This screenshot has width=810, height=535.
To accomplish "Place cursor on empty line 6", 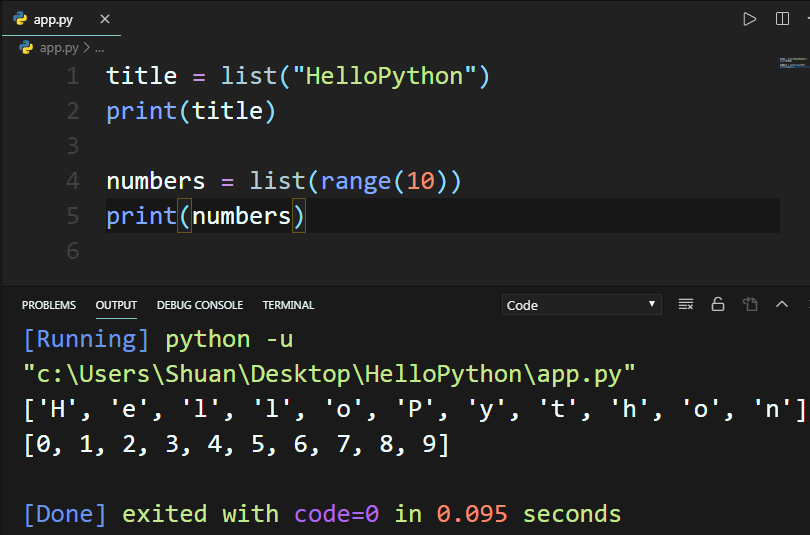I will pyautogui.click(x=300, y=251).
